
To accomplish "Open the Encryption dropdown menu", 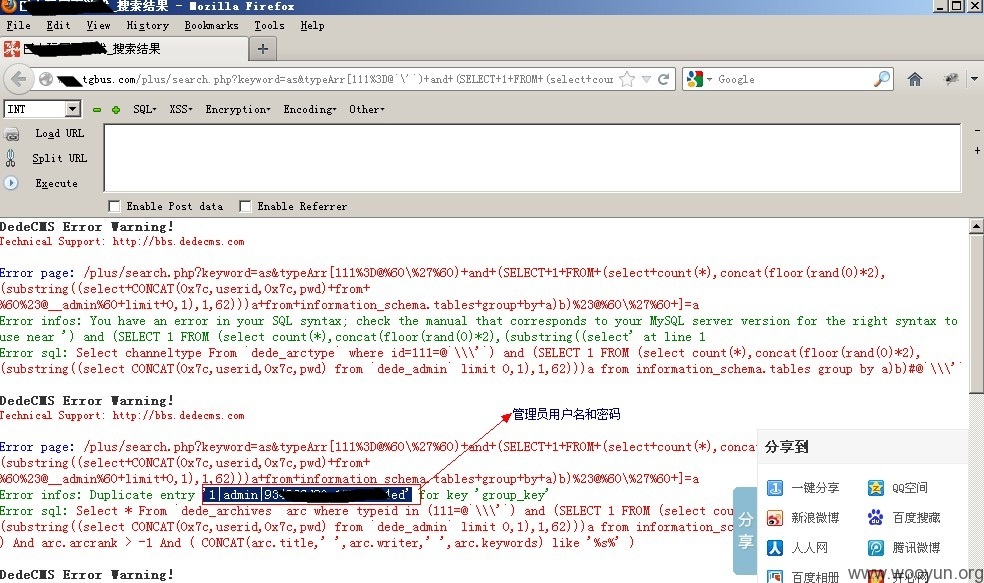I will point(238,109).
